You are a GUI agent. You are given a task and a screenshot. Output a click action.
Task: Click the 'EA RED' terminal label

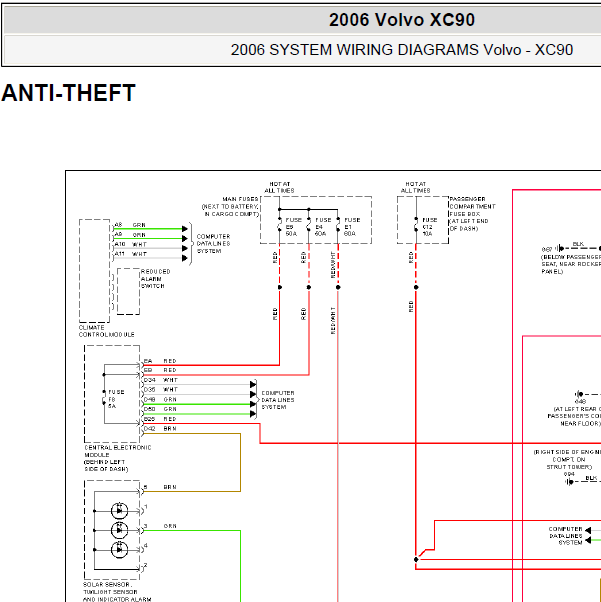click(160, 361)
